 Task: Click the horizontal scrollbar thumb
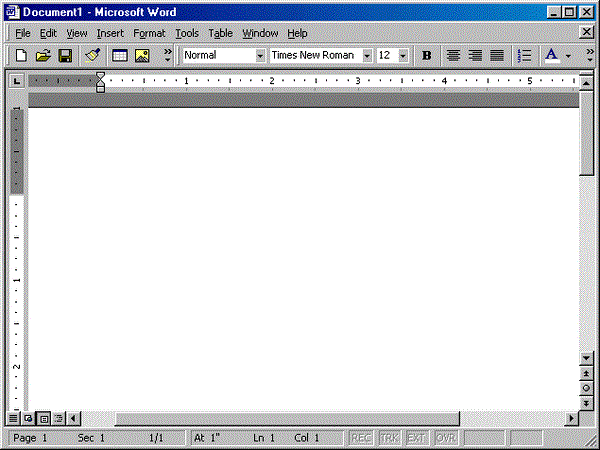pyautogui.click(x=287, y=418)
